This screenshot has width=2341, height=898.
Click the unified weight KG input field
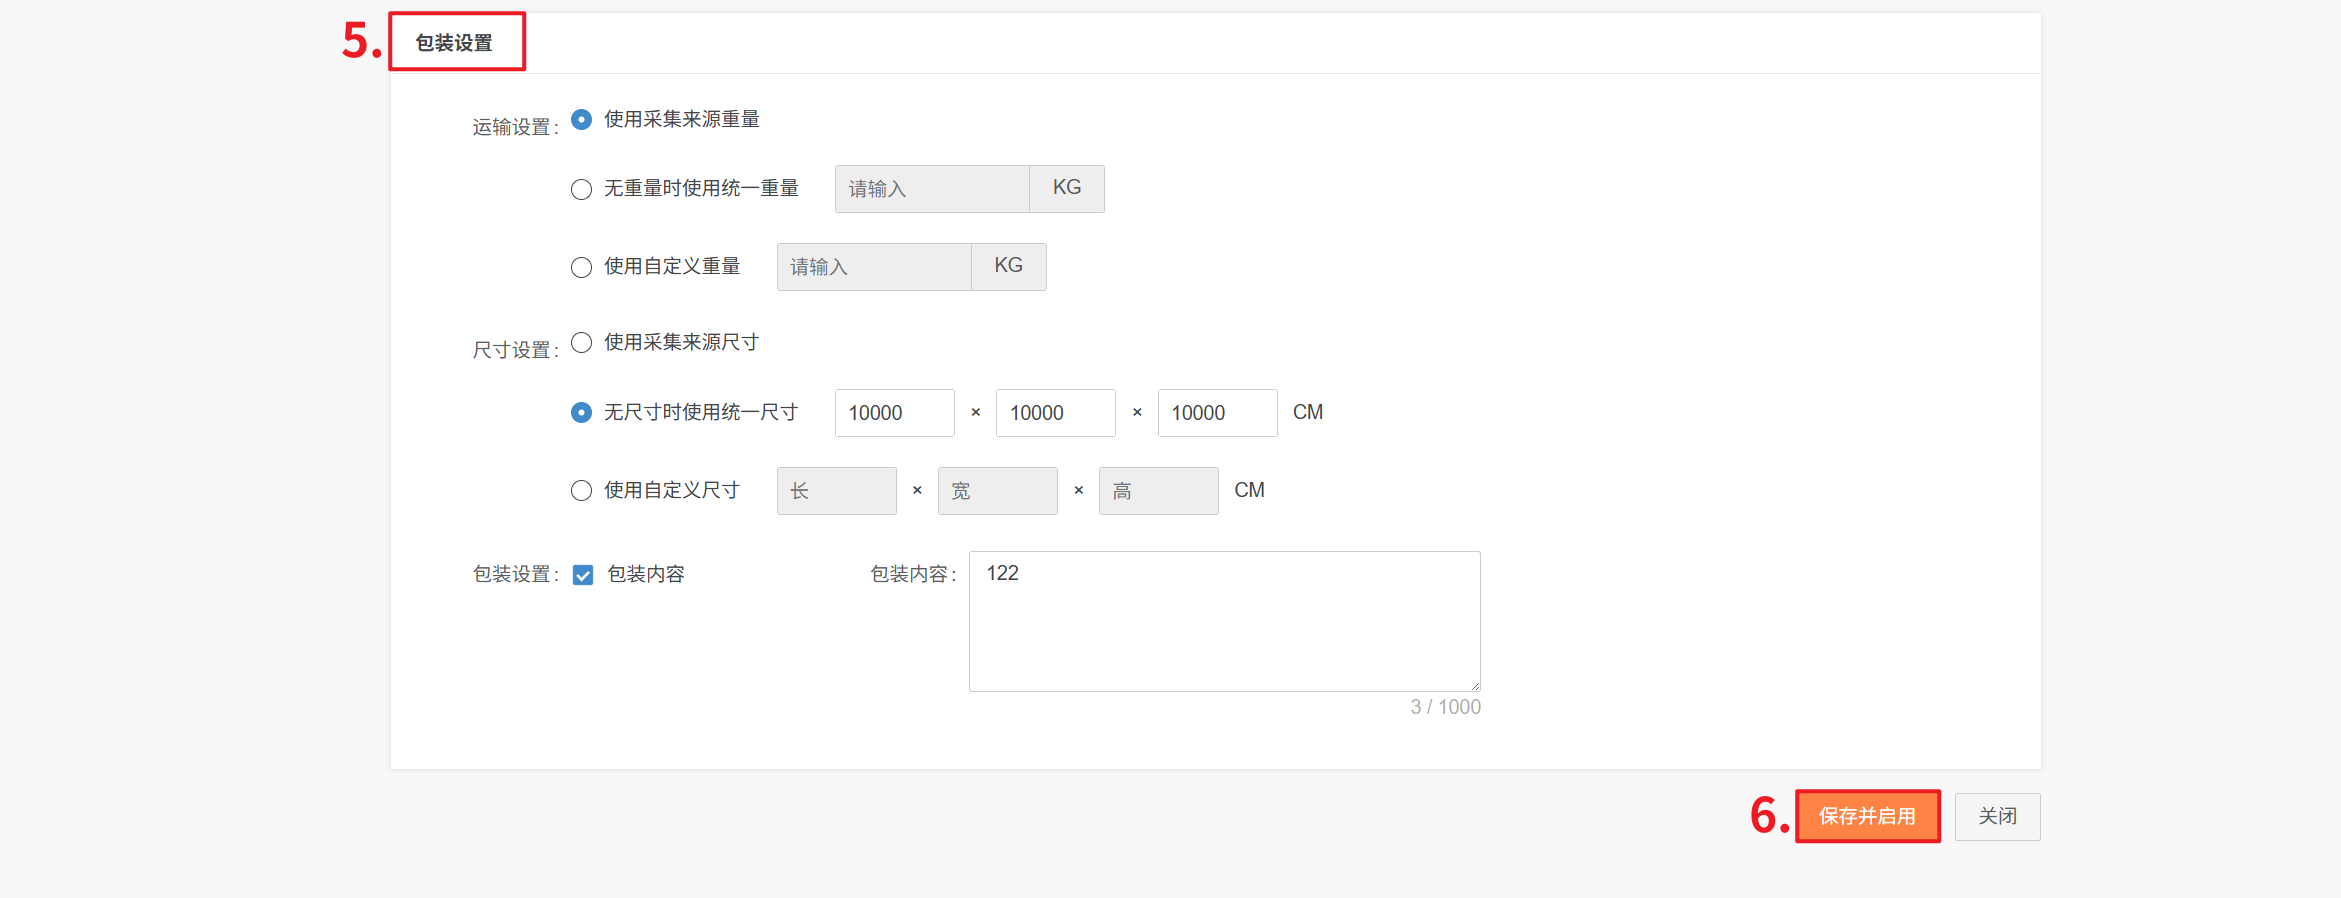pos(931,189)
